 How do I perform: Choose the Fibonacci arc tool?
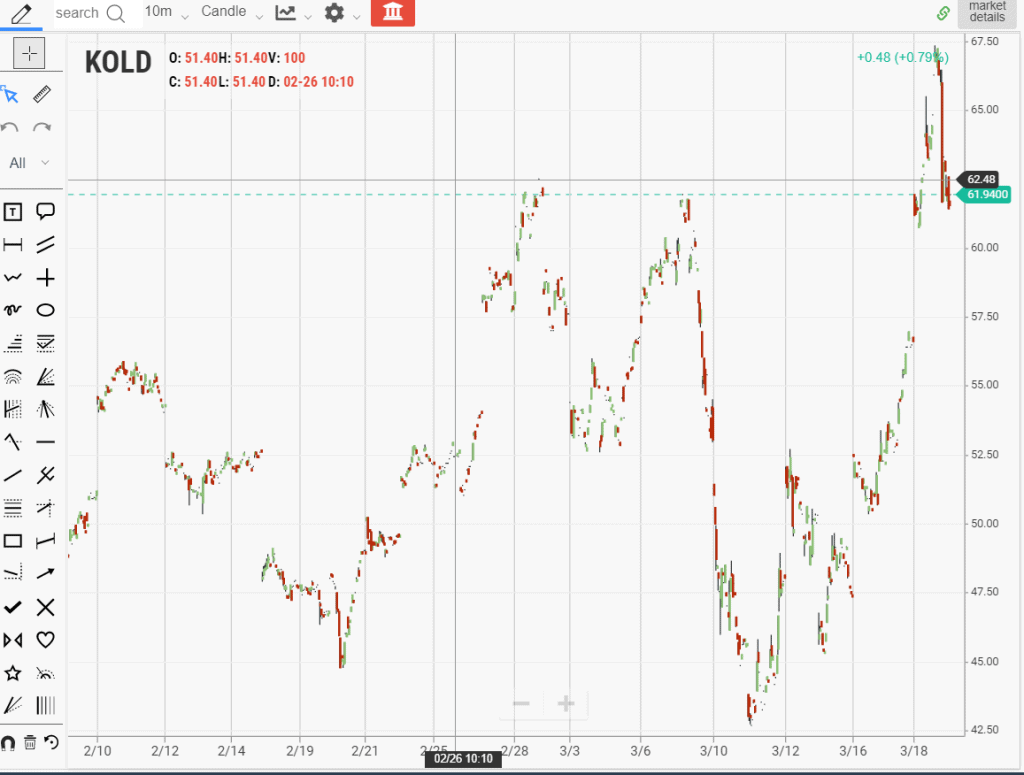click(x=12, y=377)
